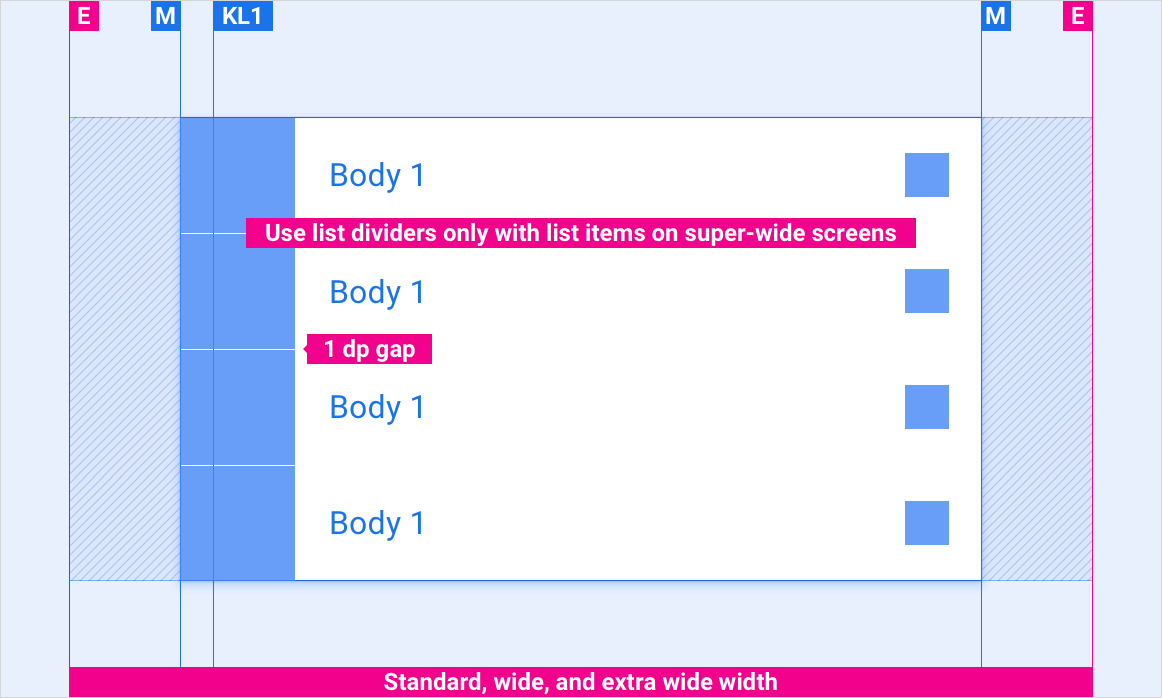Select the leading blue block of the third row
Image resolution: width=1162 pixels, height=698 pixels.
[x=237, y=407]
